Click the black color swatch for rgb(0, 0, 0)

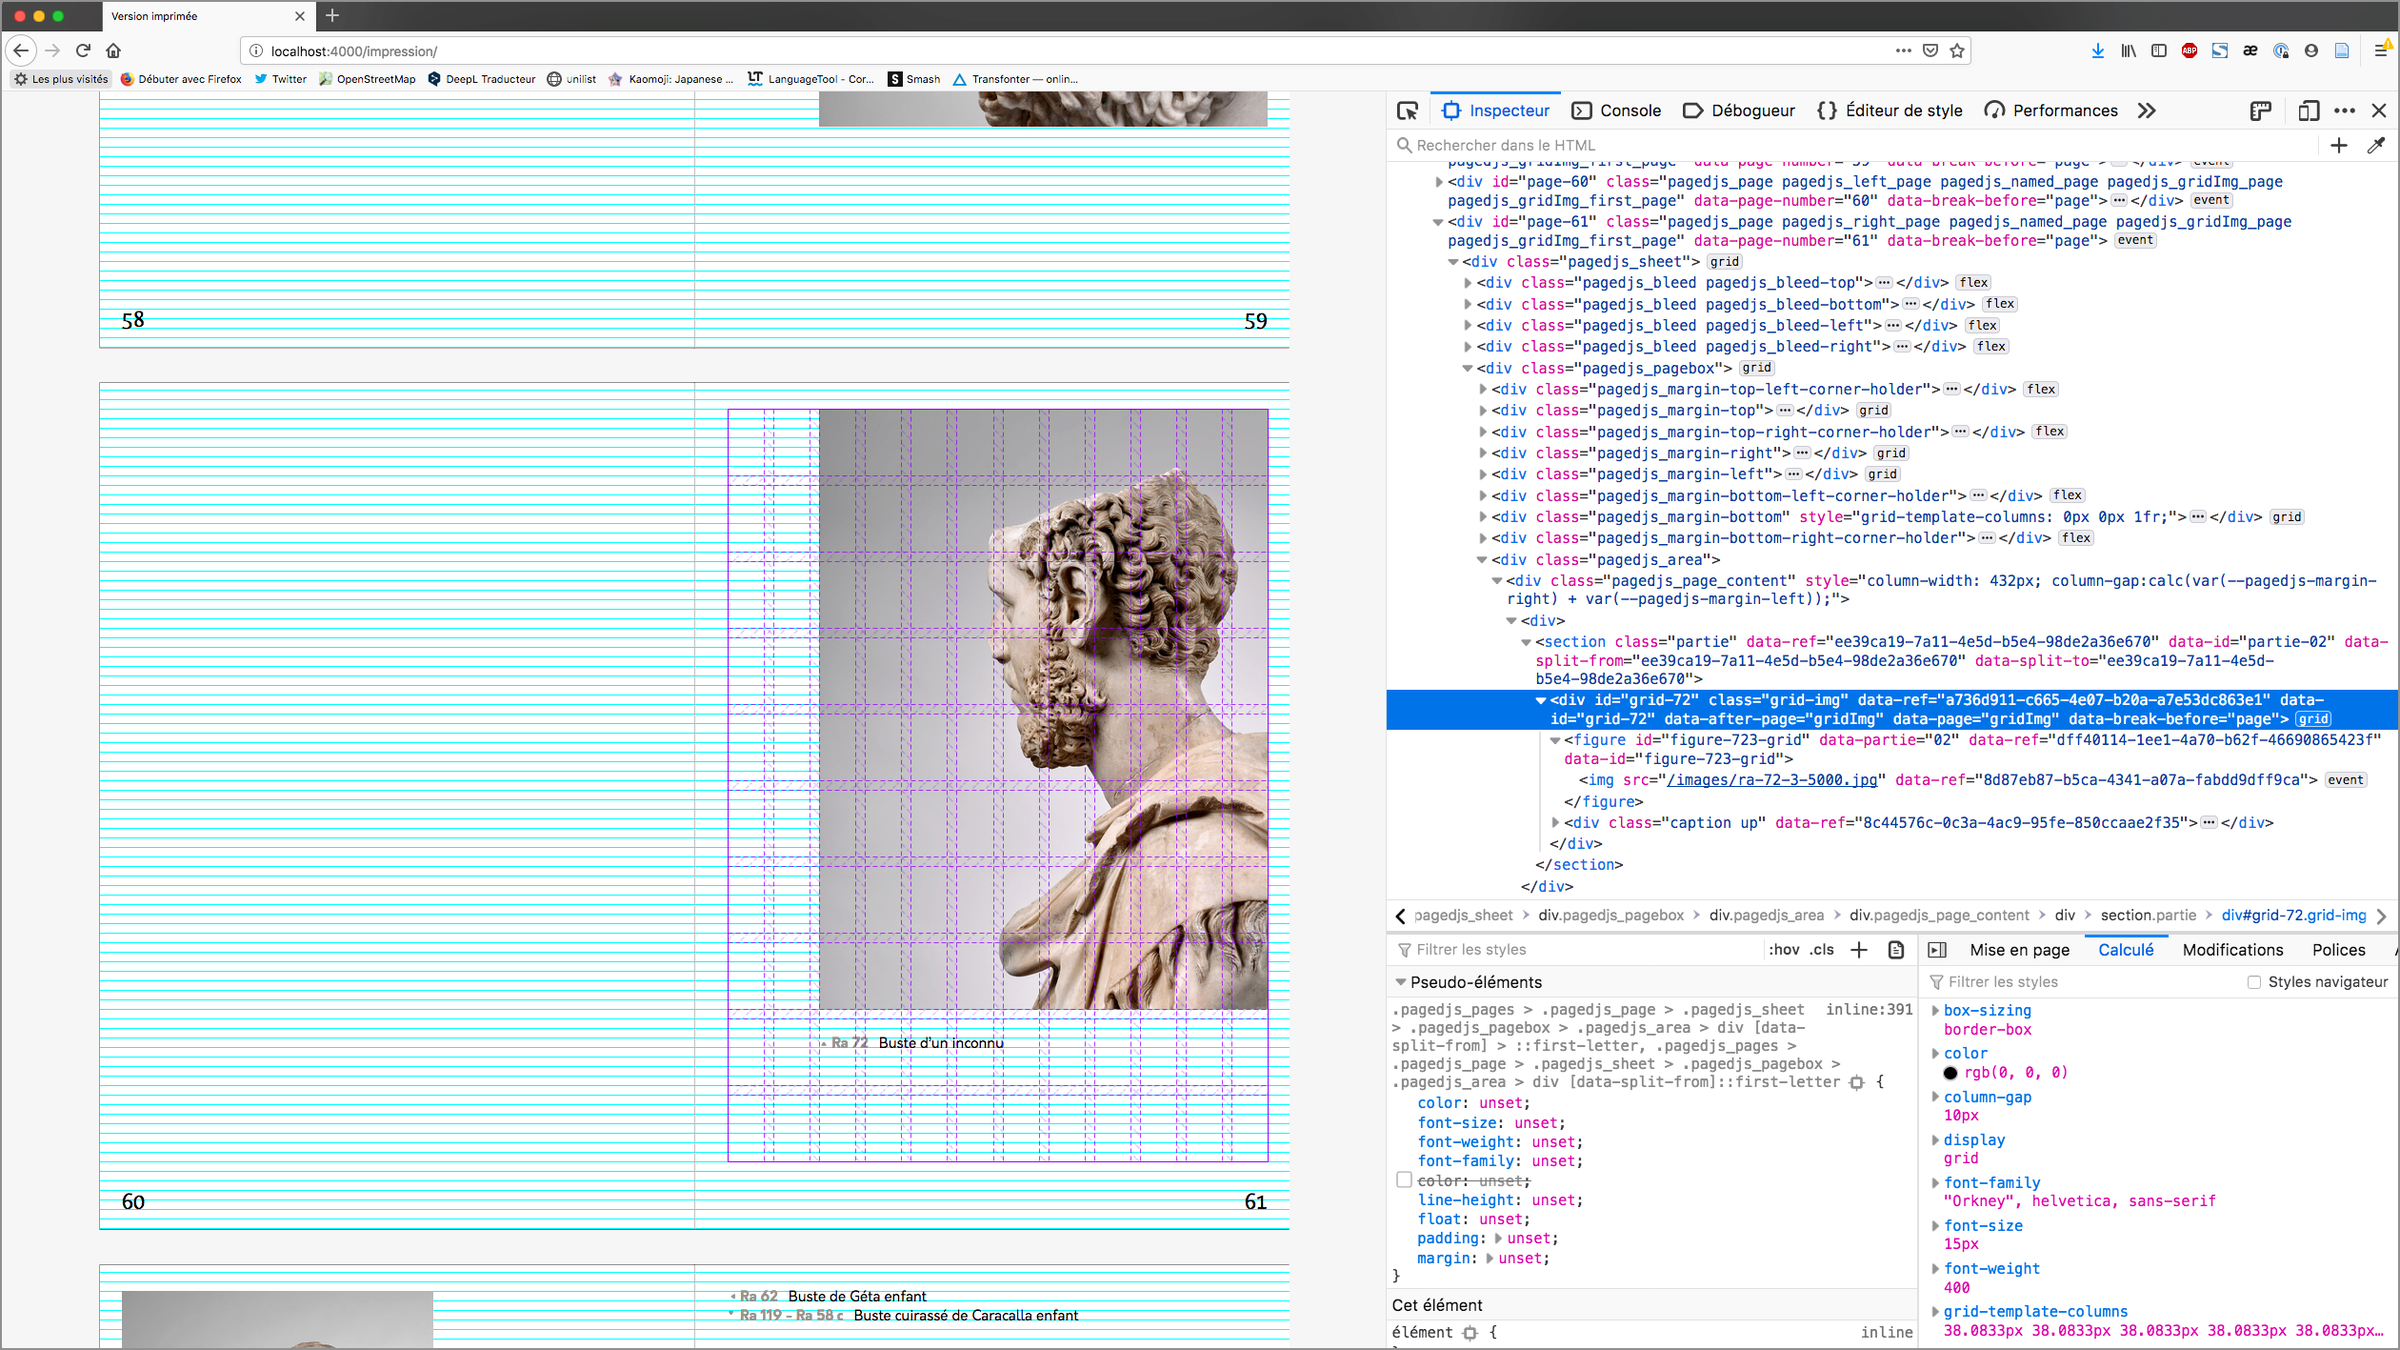1950,1073
